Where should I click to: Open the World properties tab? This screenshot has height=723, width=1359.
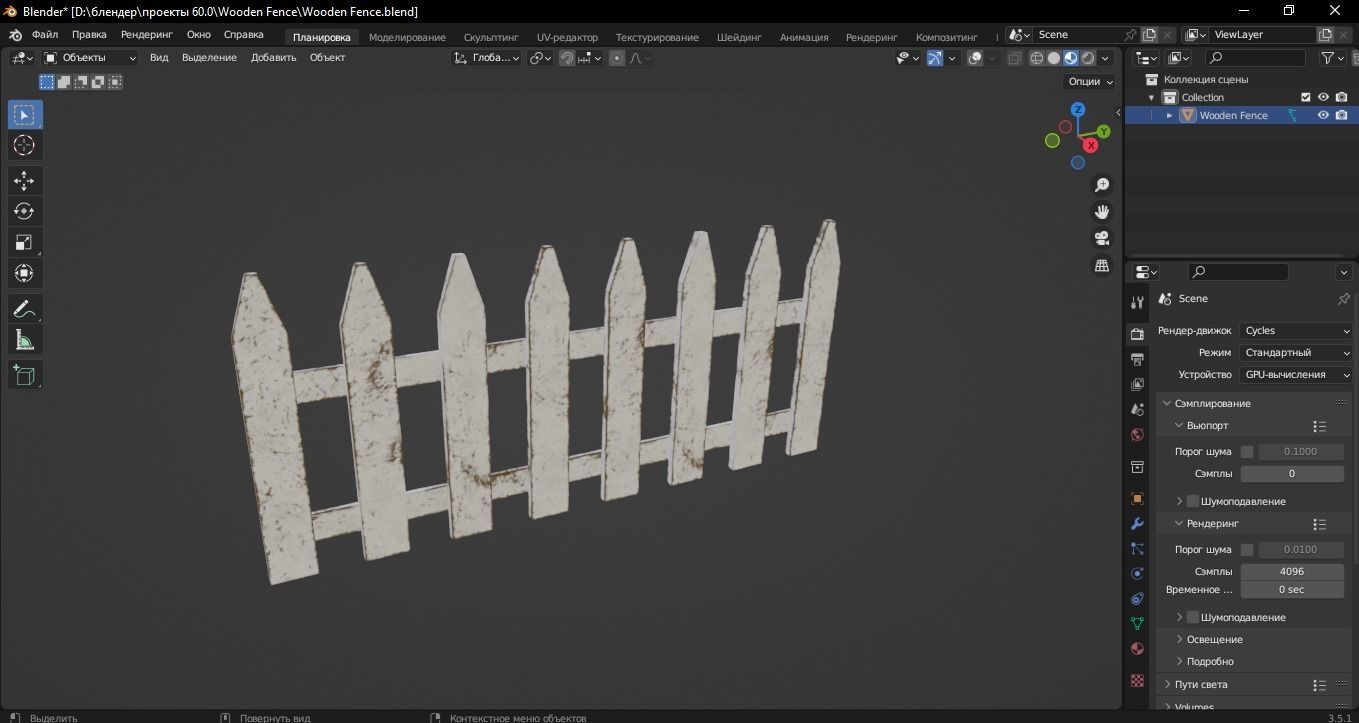[x=1137, y=434]
